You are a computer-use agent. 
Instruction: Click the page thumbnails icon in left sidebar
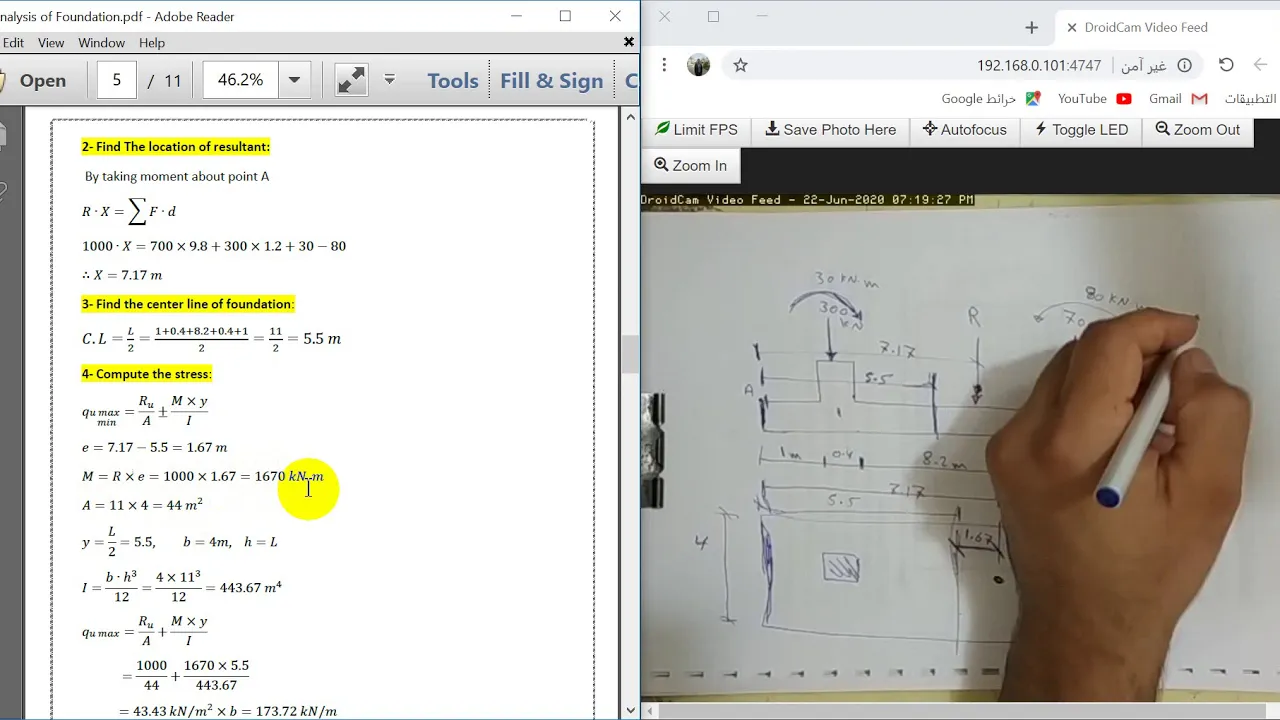[2, 136]
